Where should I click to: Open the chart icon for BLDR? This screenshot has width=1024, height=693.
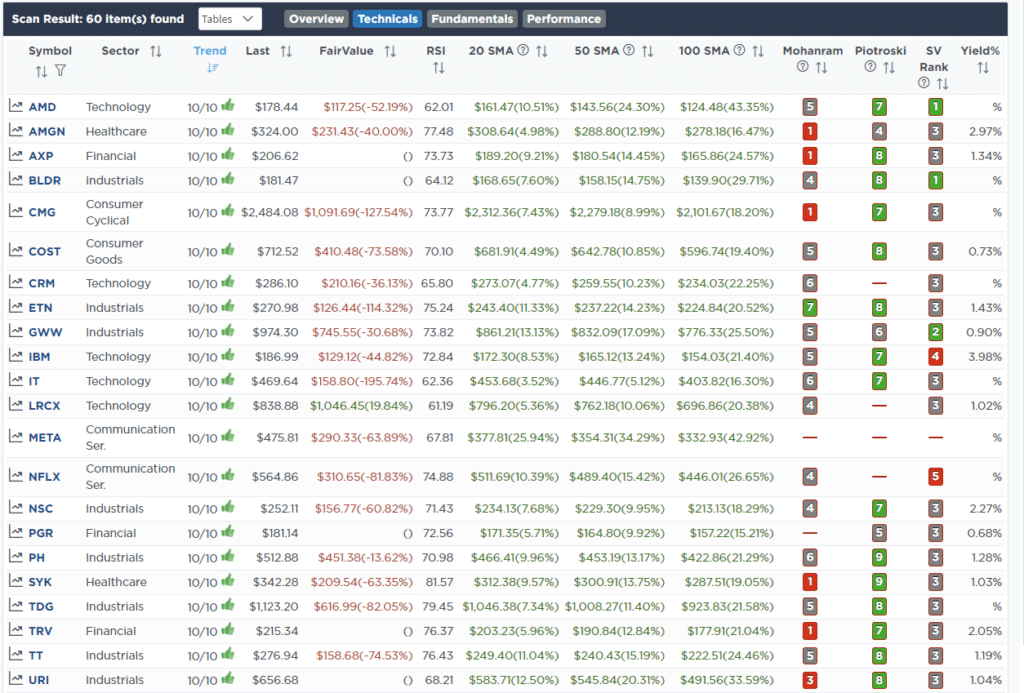[x=16, y=180]
